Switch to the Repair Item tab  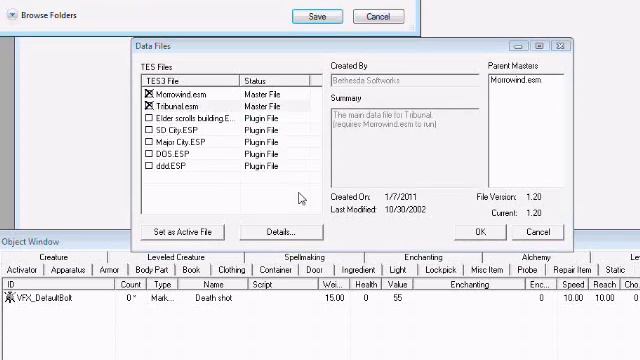572,270
